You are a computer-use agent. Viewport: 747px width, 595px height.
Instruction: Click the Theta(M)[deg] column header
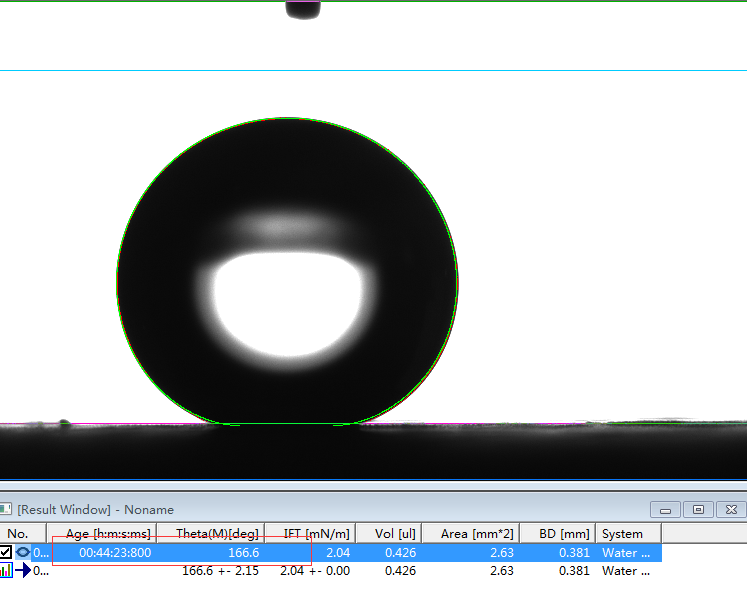point(217,533)
